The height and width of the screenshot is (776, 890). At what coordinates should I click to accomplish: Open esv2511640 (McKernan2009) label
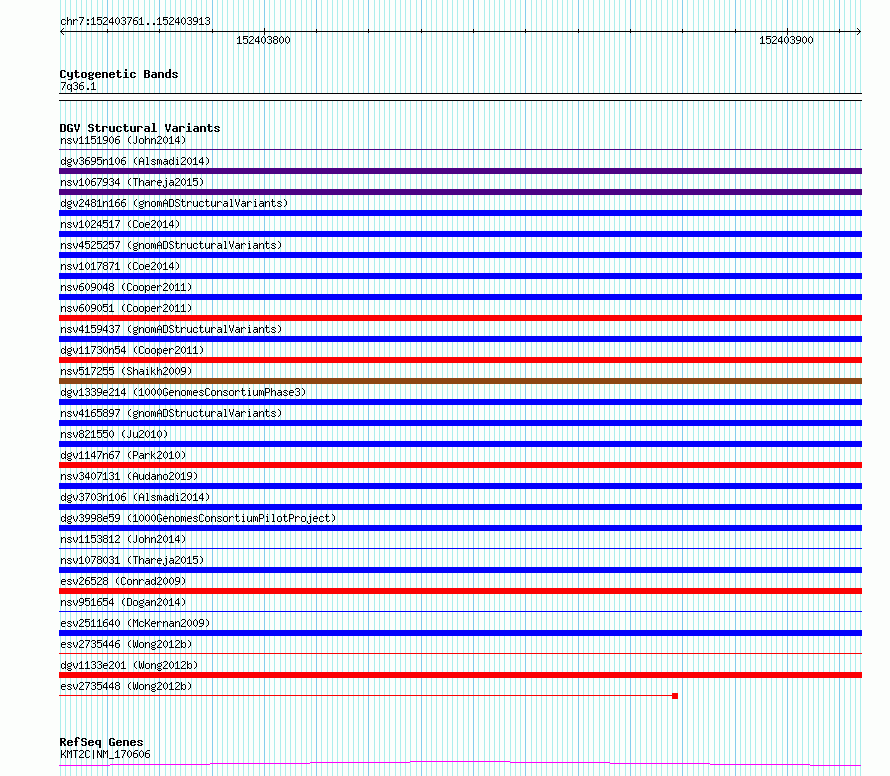coord(135,623)
